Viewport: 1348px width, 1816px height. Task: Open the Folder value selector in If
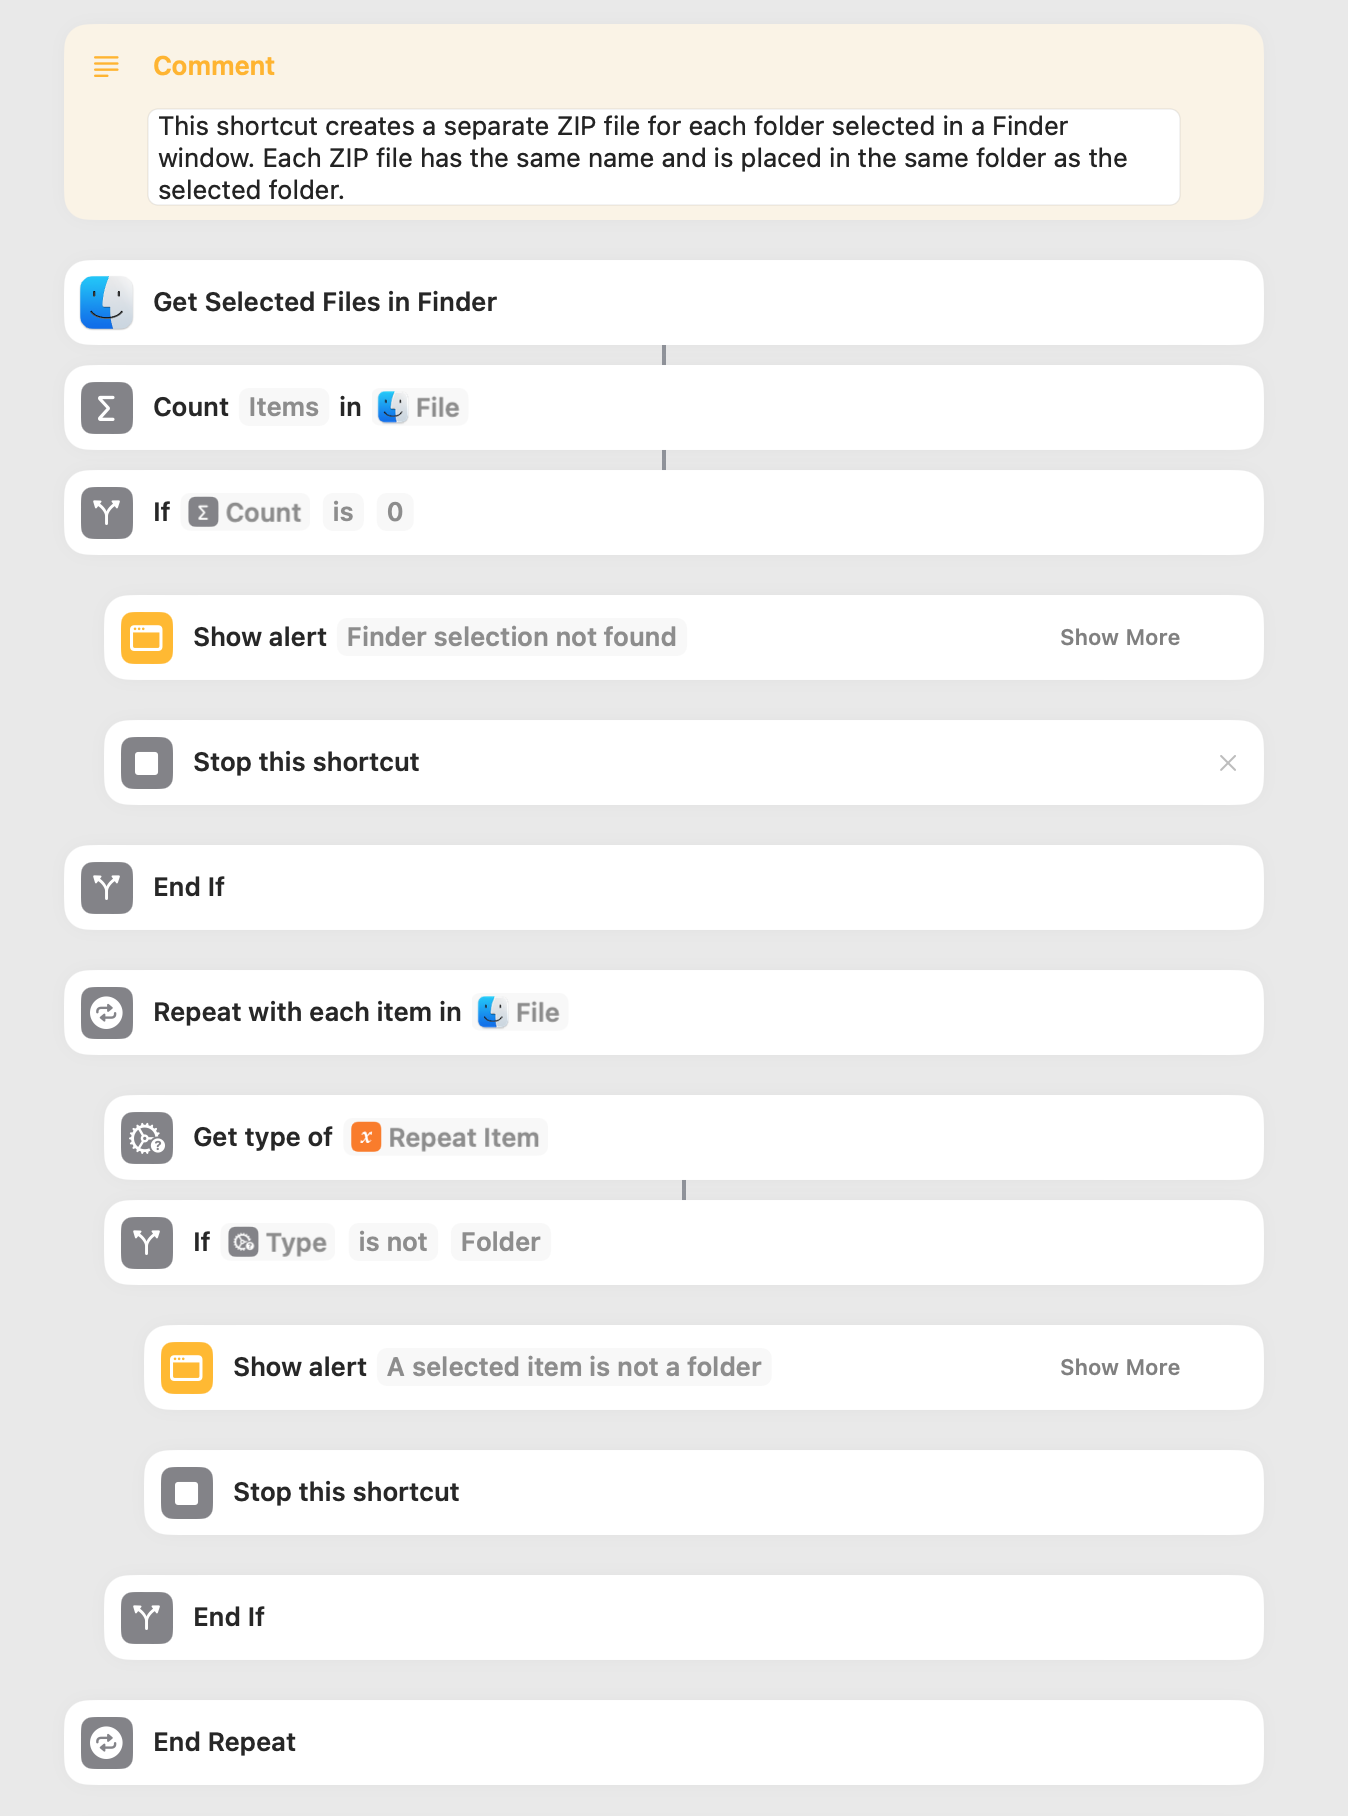500,1242
